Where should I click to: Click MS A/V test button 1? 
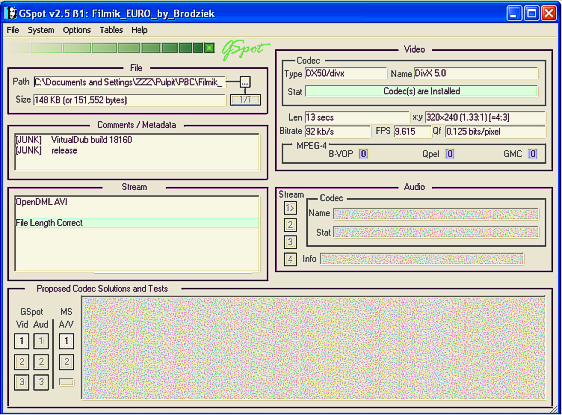click(x=66, y=341)
